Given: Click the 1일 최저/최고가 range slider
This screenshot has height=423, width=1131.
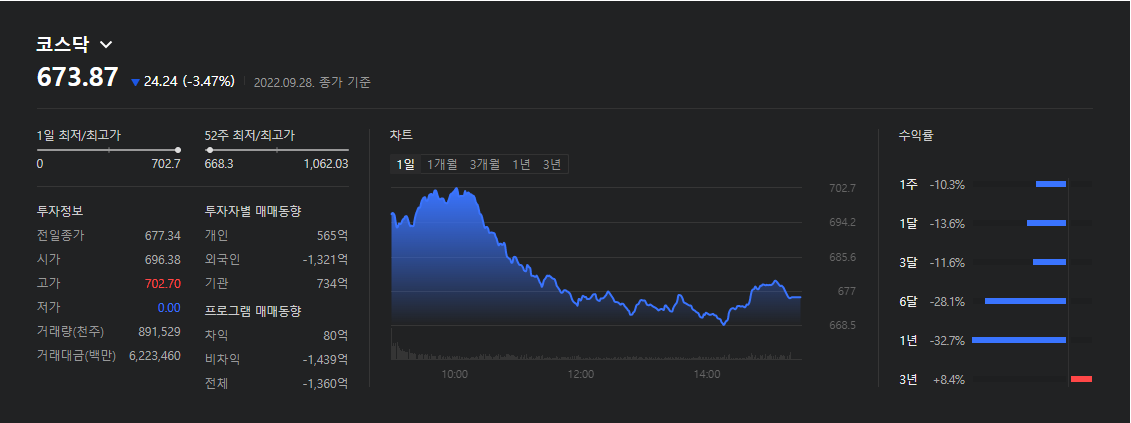Looking at the screenshot, I should tap(108, 149).
